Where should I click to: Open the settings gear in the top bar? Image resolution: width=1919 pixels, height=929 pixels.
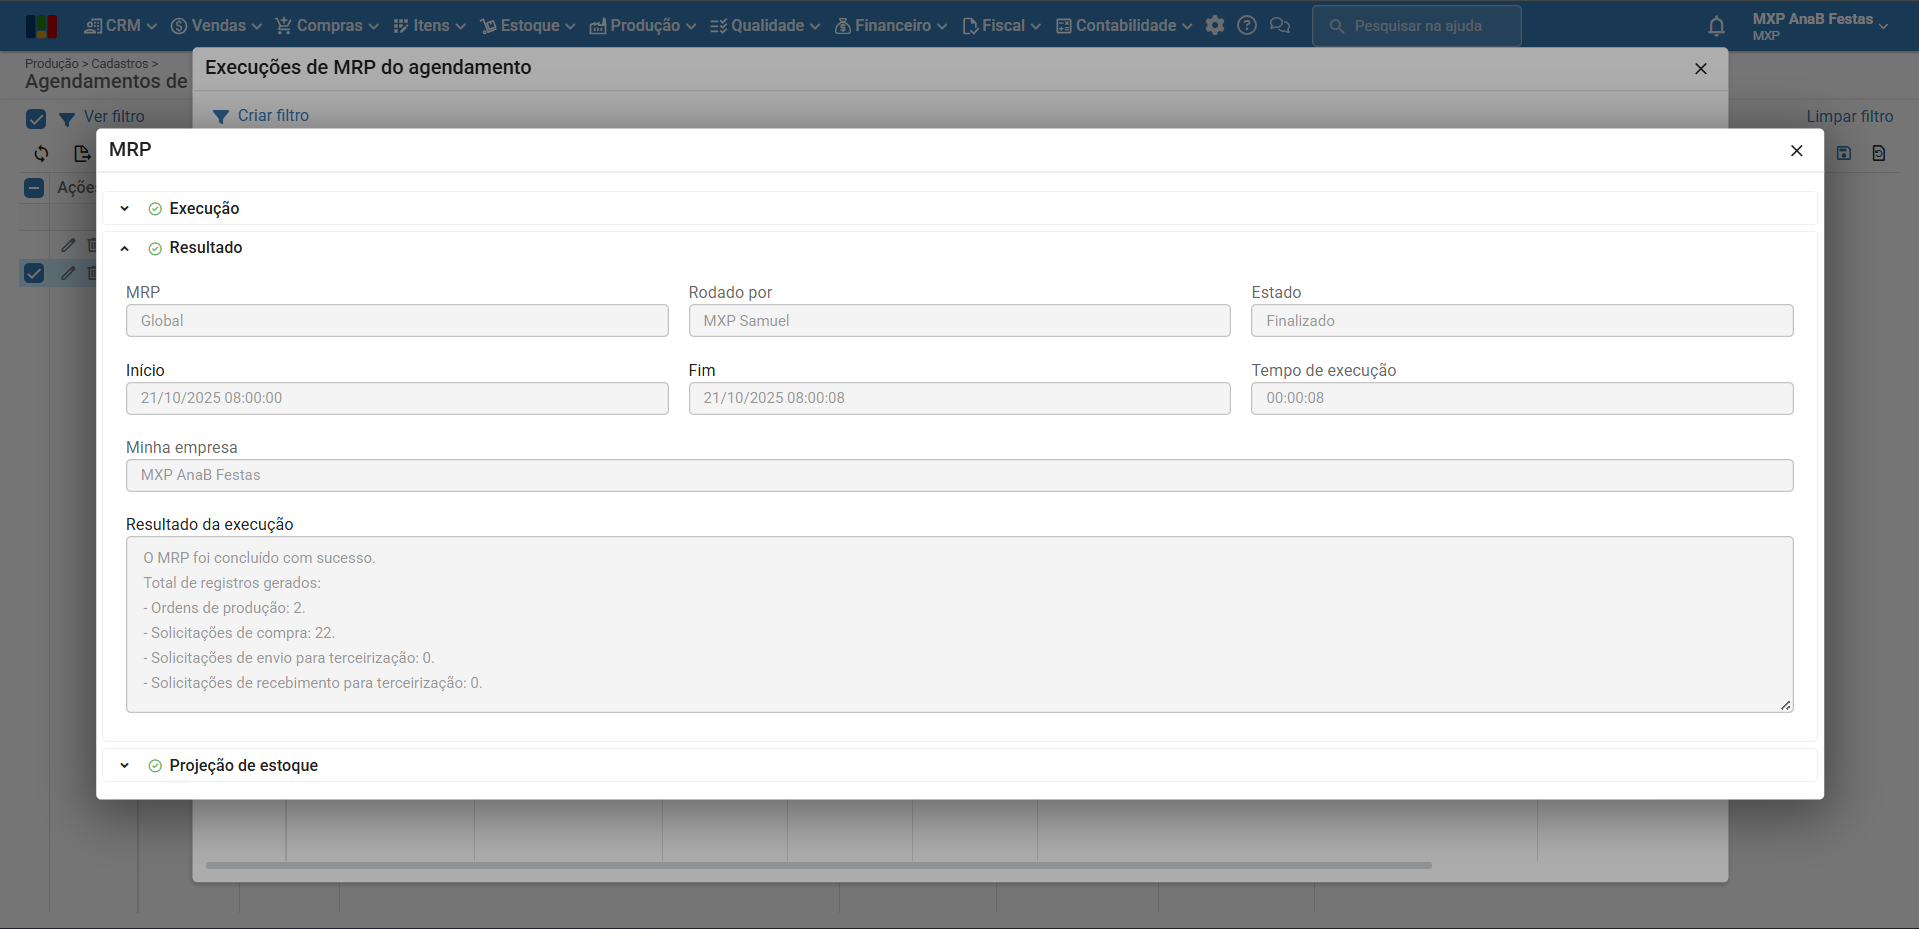pos(1215,26)
